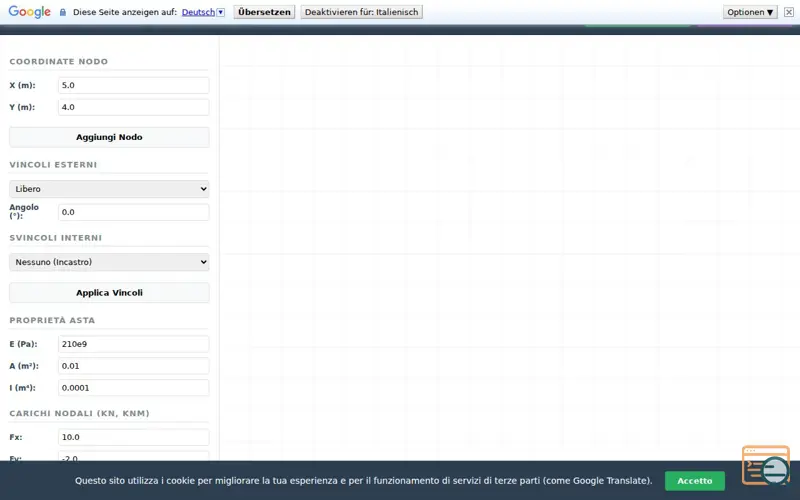Click the Aggiungi Nodo button
The height and width of the screenshot is (500, 800).
pos(109,137)
